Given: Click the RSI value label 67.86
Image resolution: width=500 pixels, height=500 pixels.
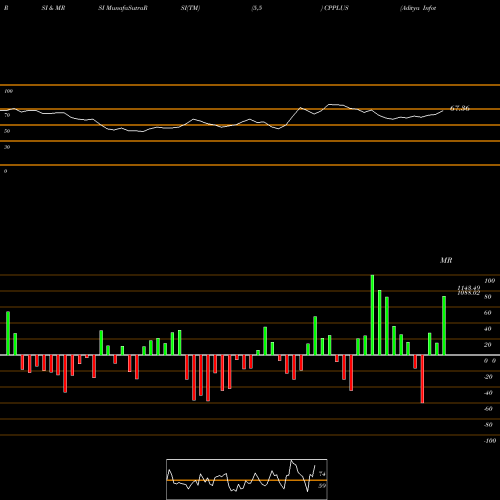Looking at the screenshot, I should pos(460,108).
